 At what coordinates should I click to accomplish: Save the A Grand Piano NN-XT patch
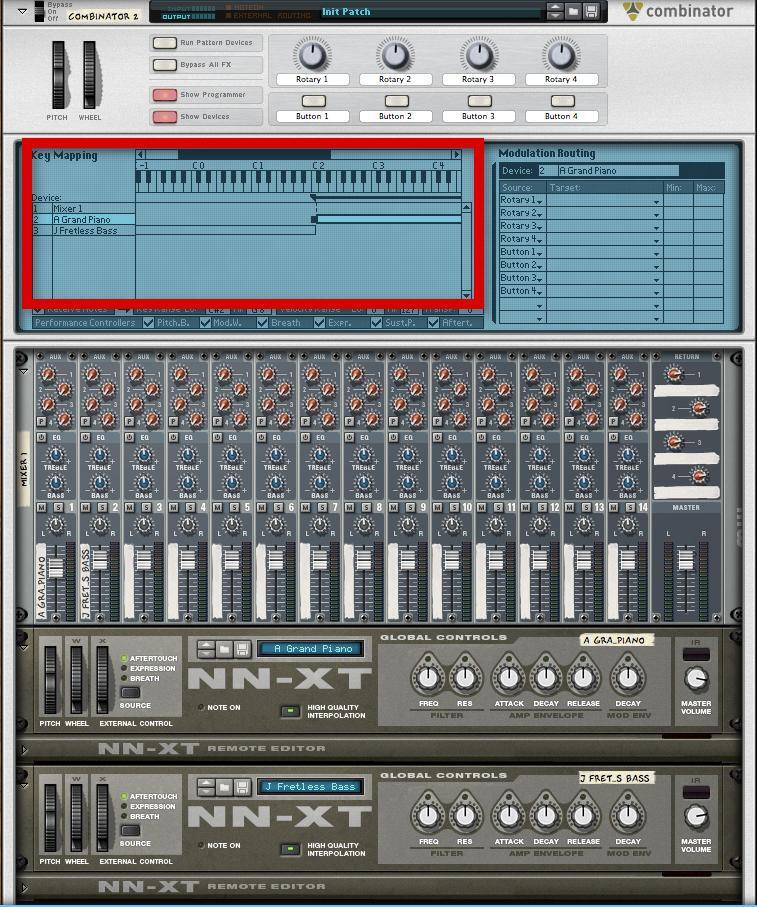[x=242, y=649]
